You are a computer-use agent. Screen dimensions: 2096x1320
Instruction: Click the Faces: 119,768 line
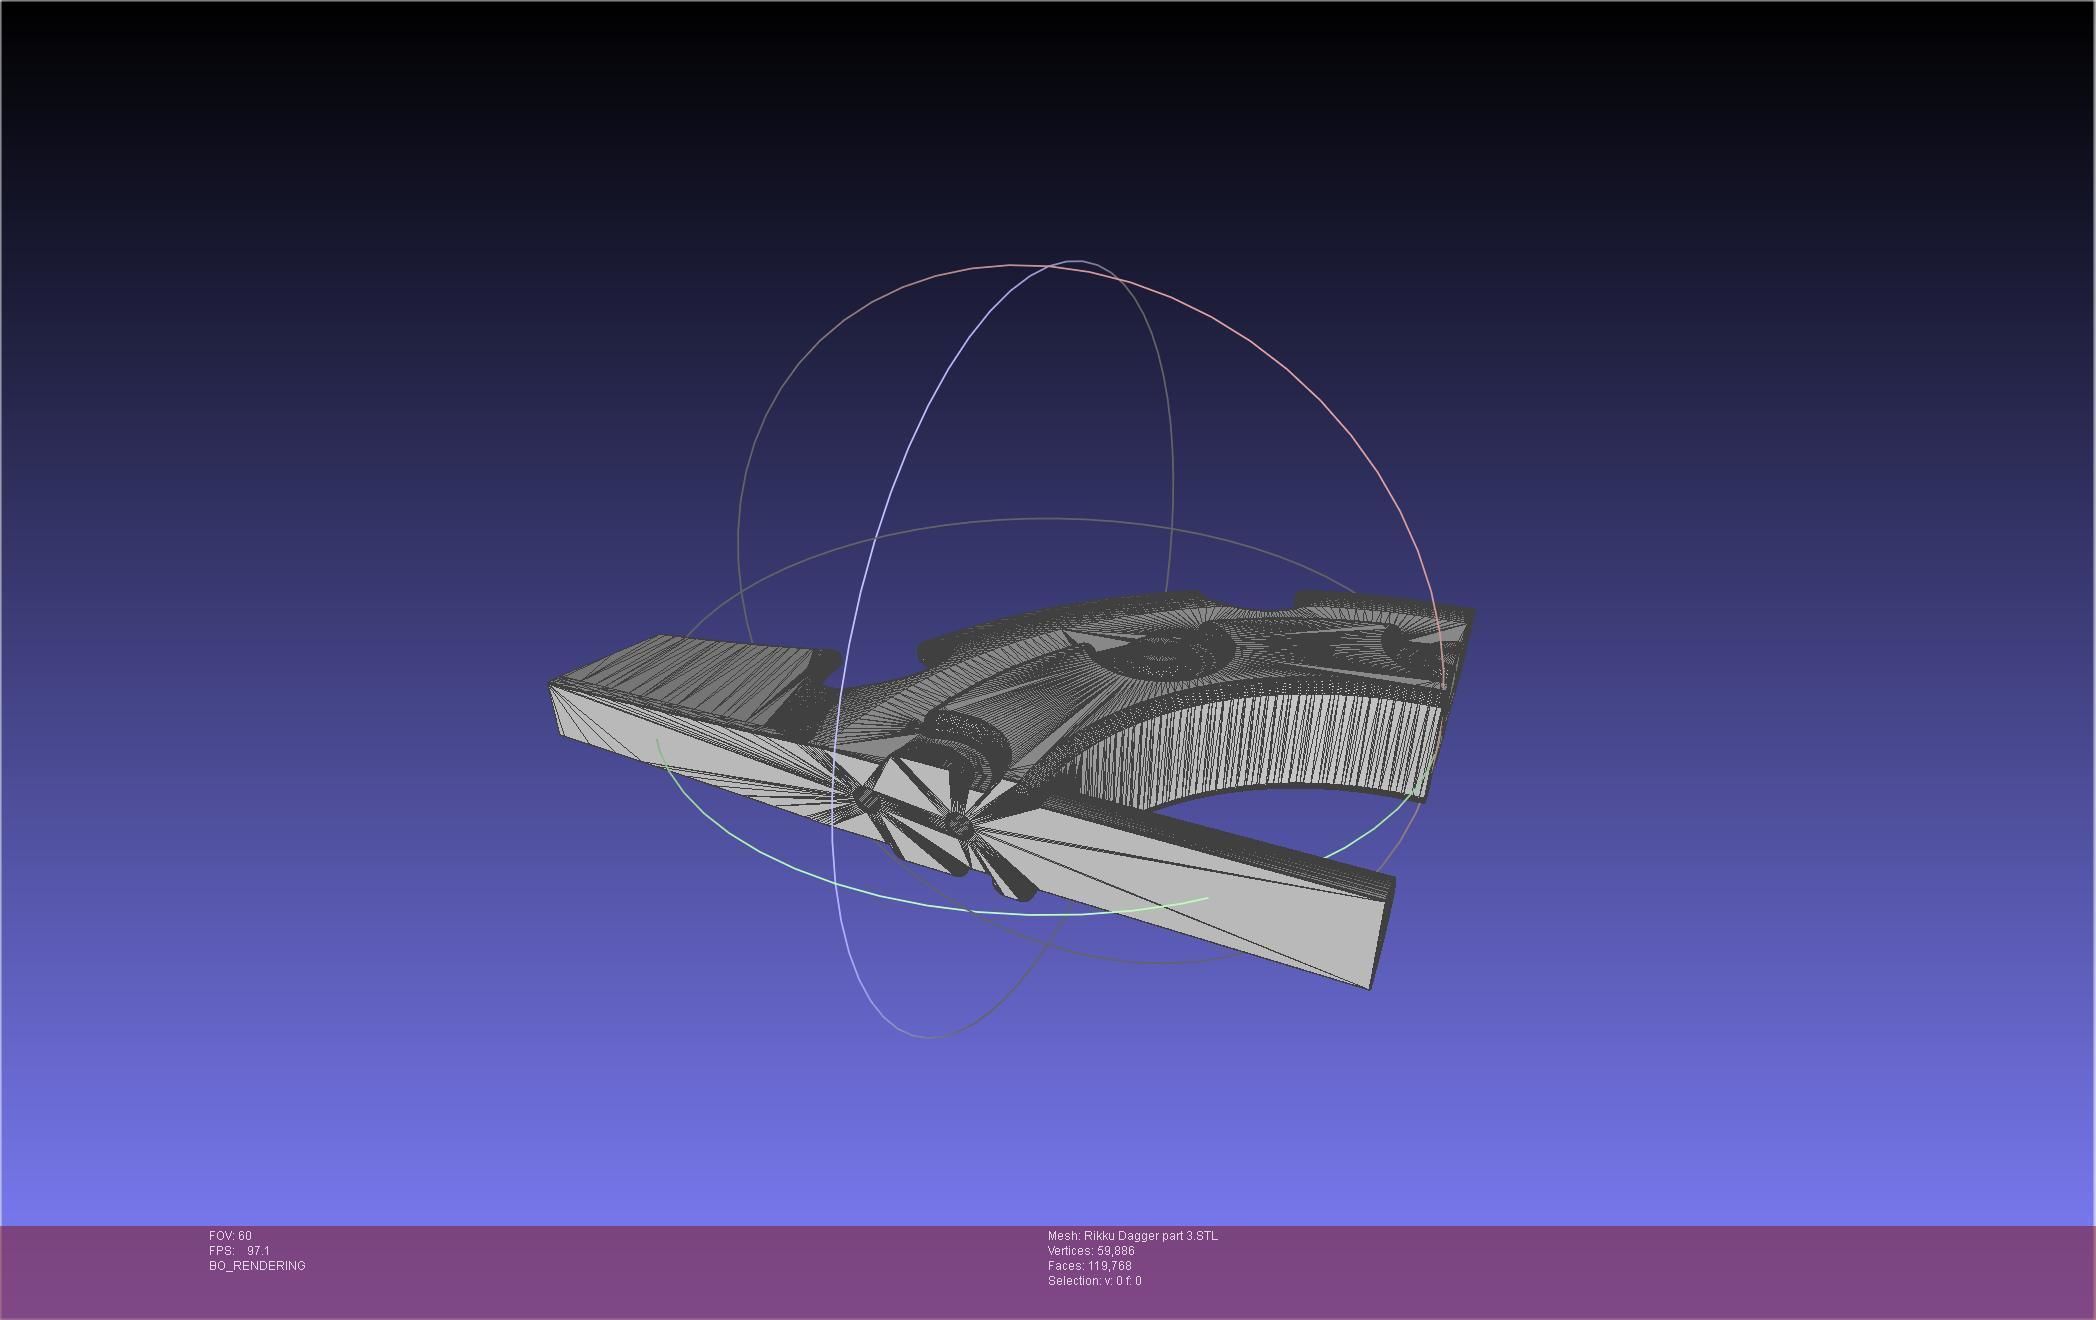tap(1090, 1266)
